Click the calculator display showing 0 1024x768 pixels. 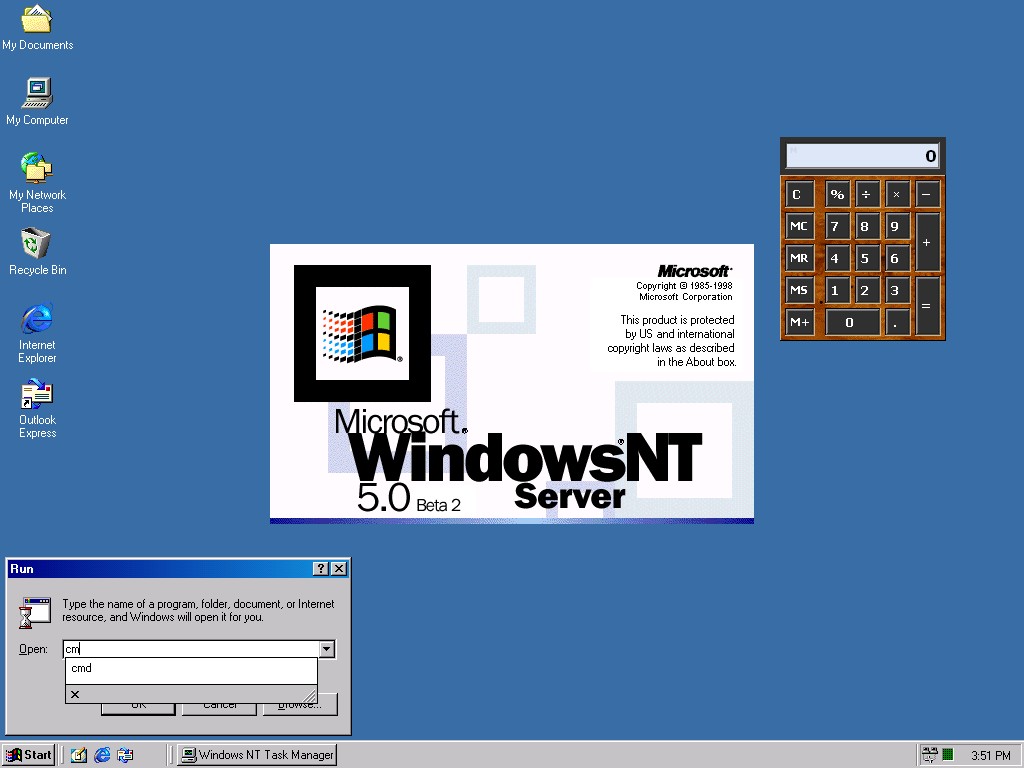(863, 155)
